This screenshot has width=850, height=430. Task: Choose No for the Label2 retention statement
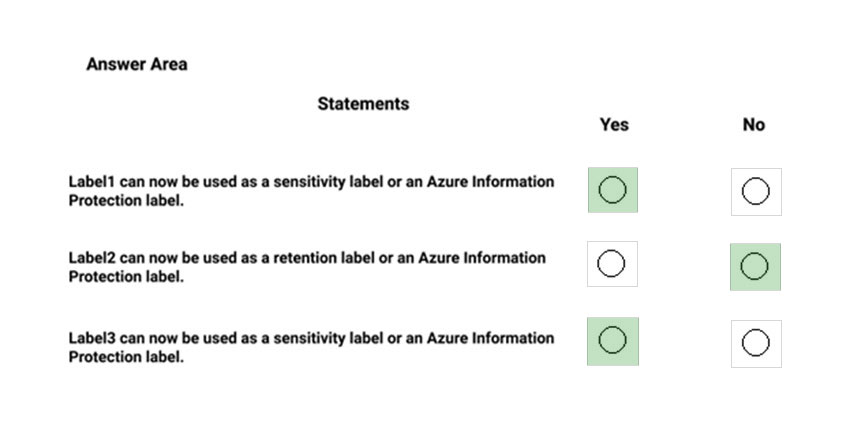pyautogui.click(x=755, y=267)
